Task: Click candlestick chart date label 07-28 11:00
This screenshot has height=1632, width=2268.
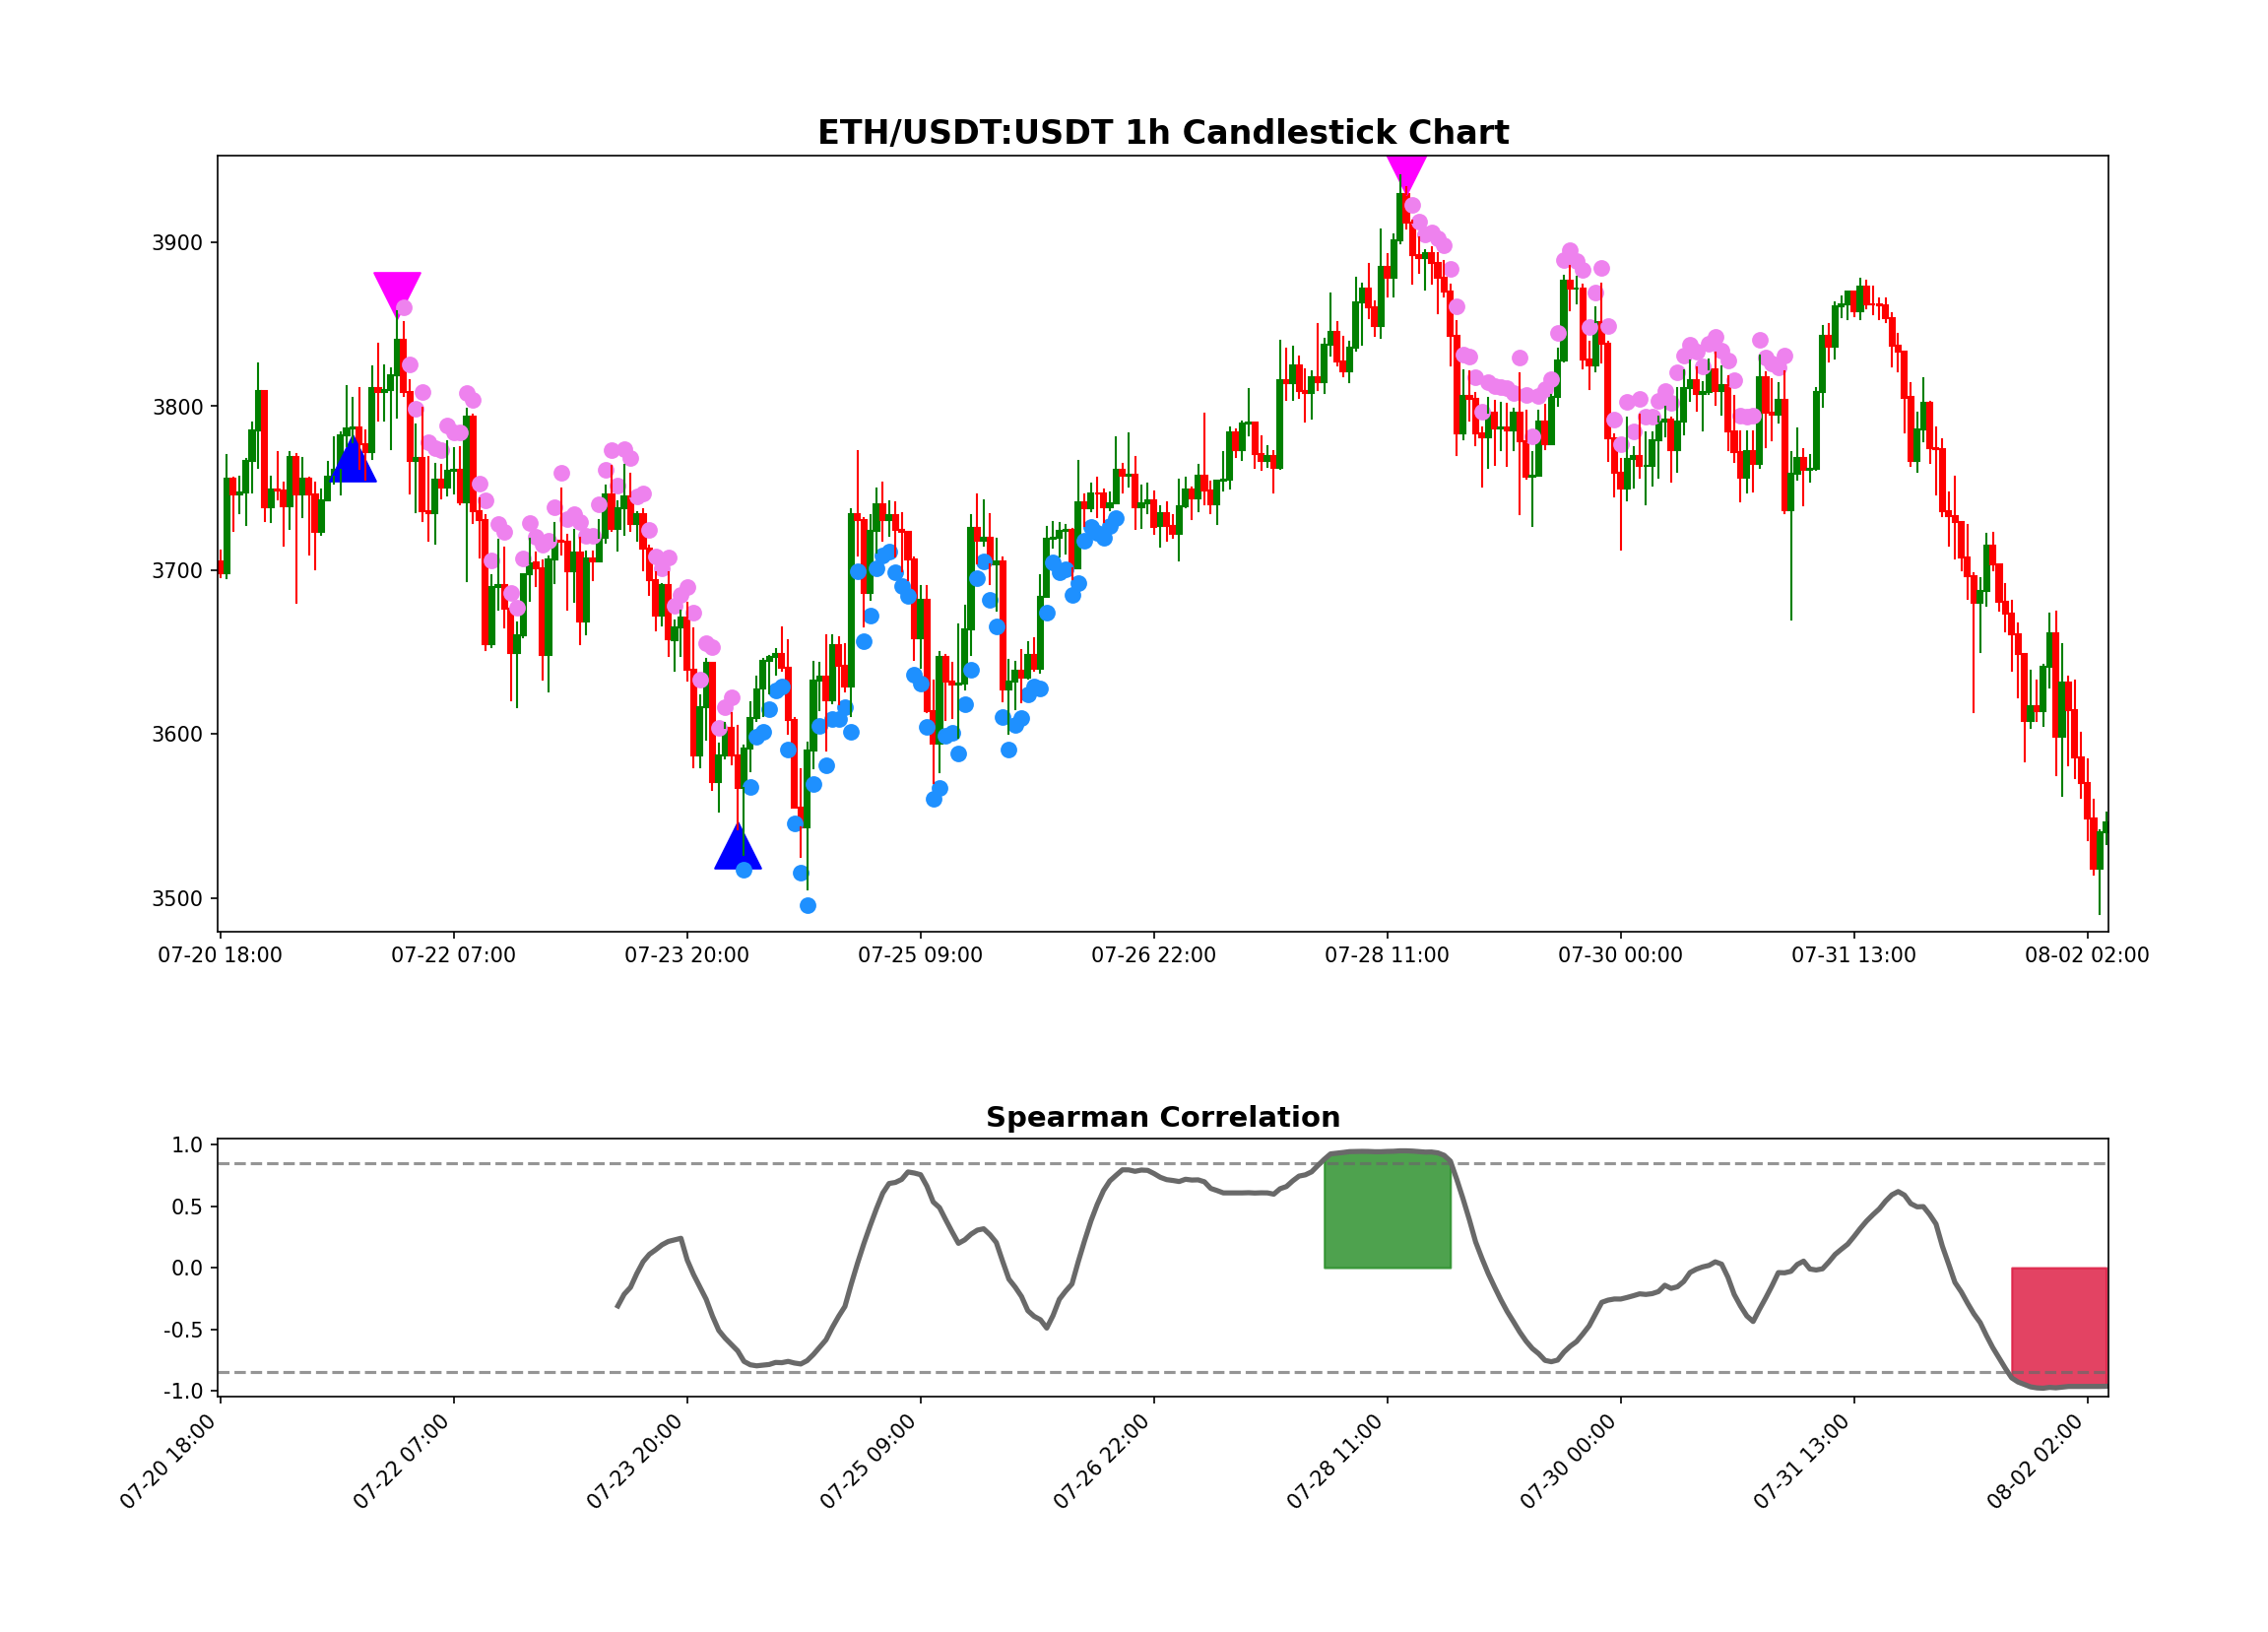Action: tap(1387, 955)
